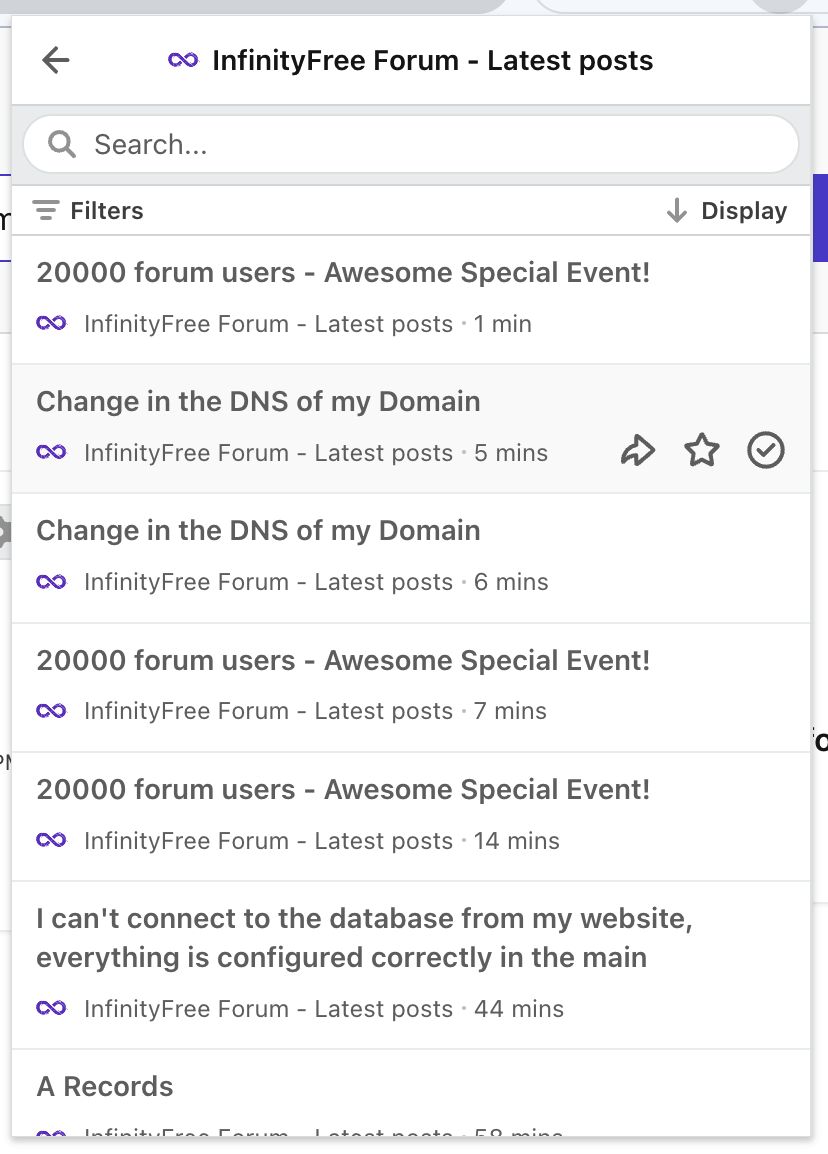The height and width of the screenshot is (1154, 828).
Task: Click feed source label under 44 mins post
Action: coord(268,1009)
